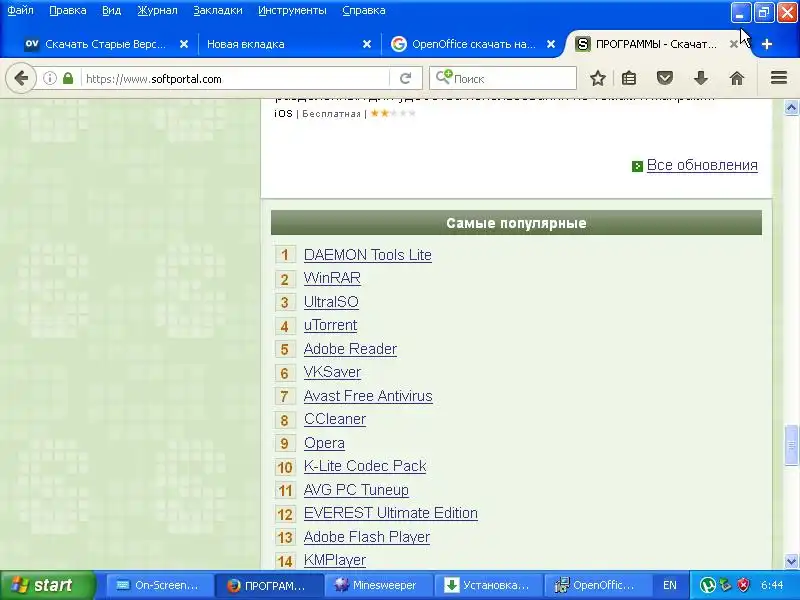Close the 'Новая вкладка' tab
This screenshot has width=800, height=600.
(367, 44)
